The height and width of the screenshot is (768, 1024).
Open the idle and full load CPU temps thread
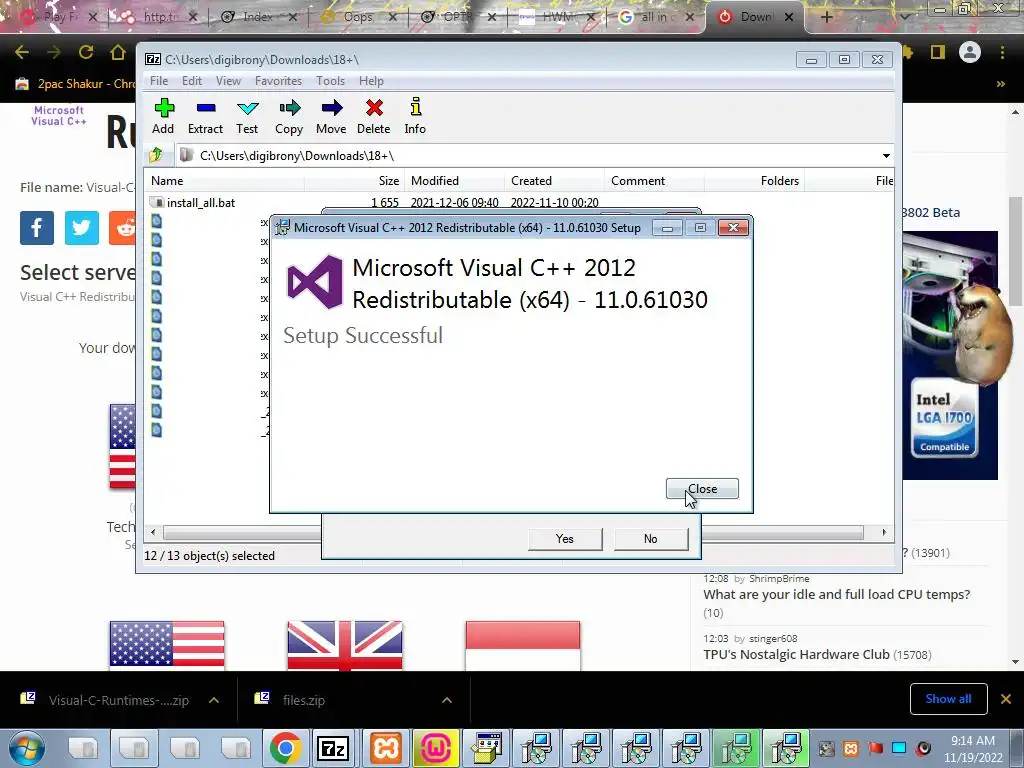(837, 594)
